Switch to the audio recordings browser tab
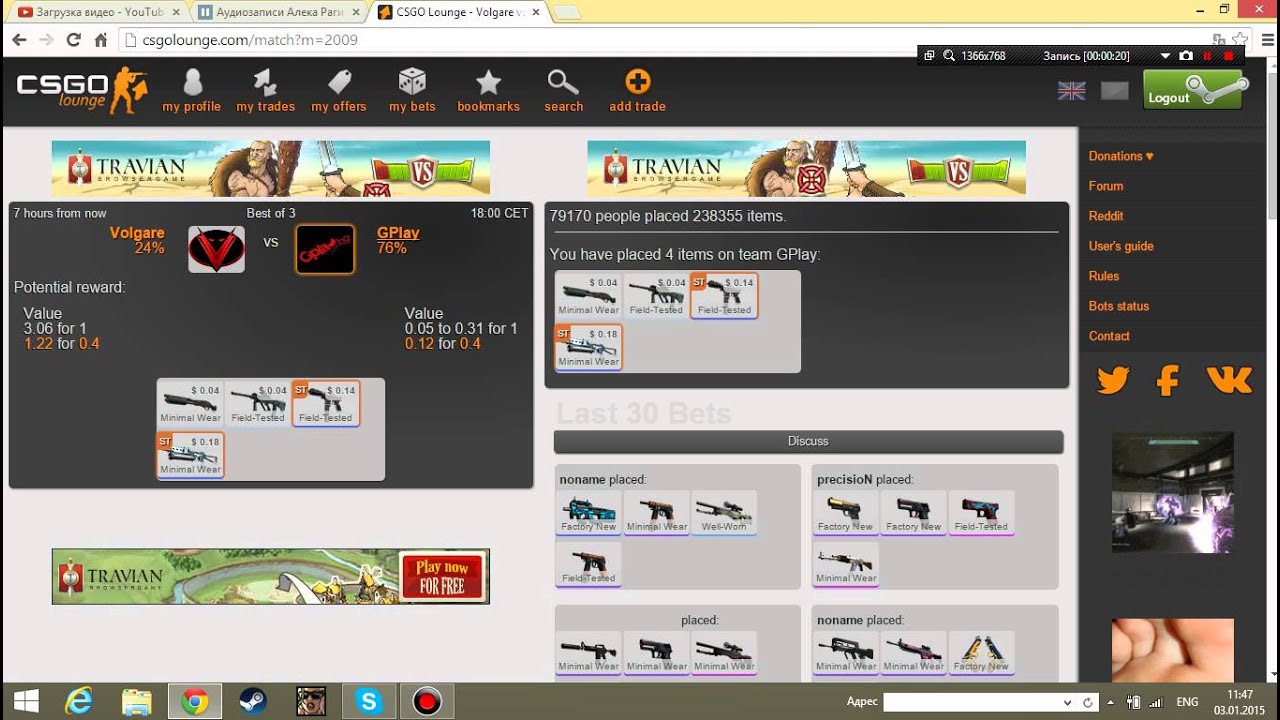 tap(276, 13)
